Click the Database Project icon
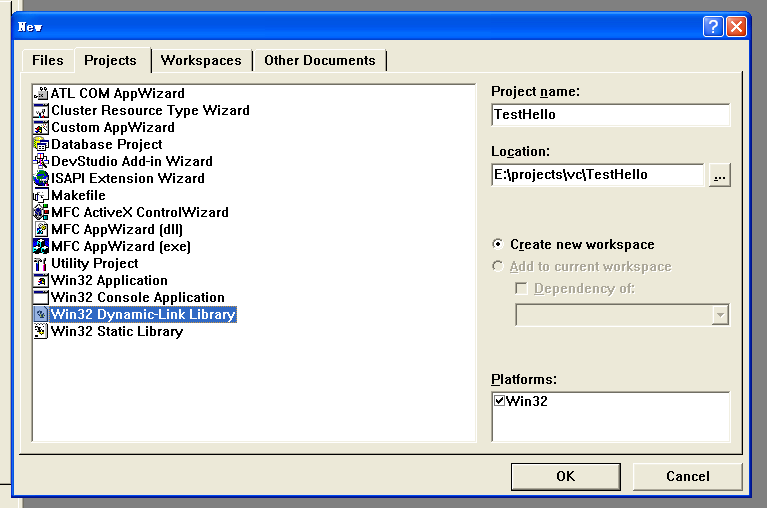 click(x=41, y=144)
